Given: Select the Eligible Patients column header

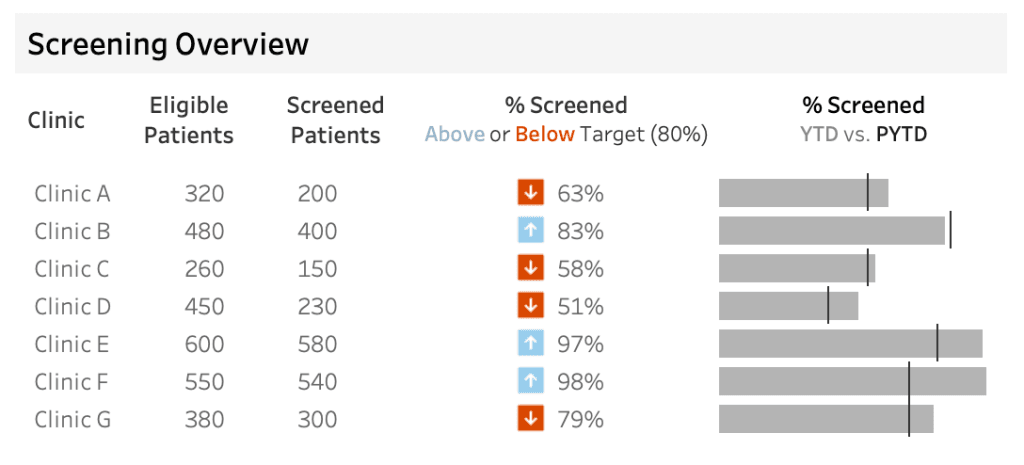Looking at the screenshot, I should (x=189, y=120).
